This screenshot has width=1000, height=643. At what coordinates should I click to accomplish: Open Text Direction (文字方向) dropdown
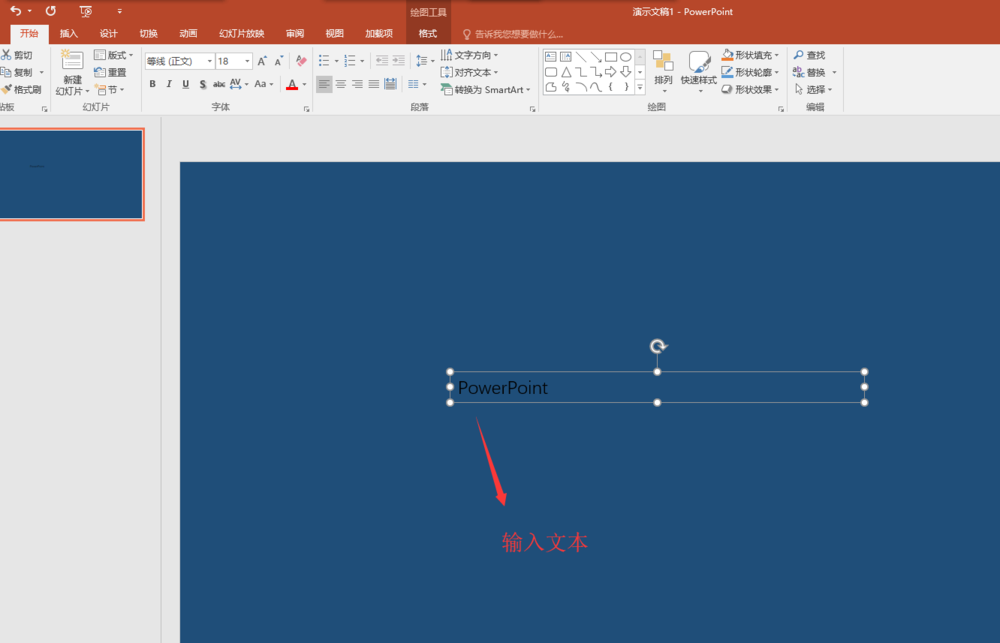click(469, 55)
